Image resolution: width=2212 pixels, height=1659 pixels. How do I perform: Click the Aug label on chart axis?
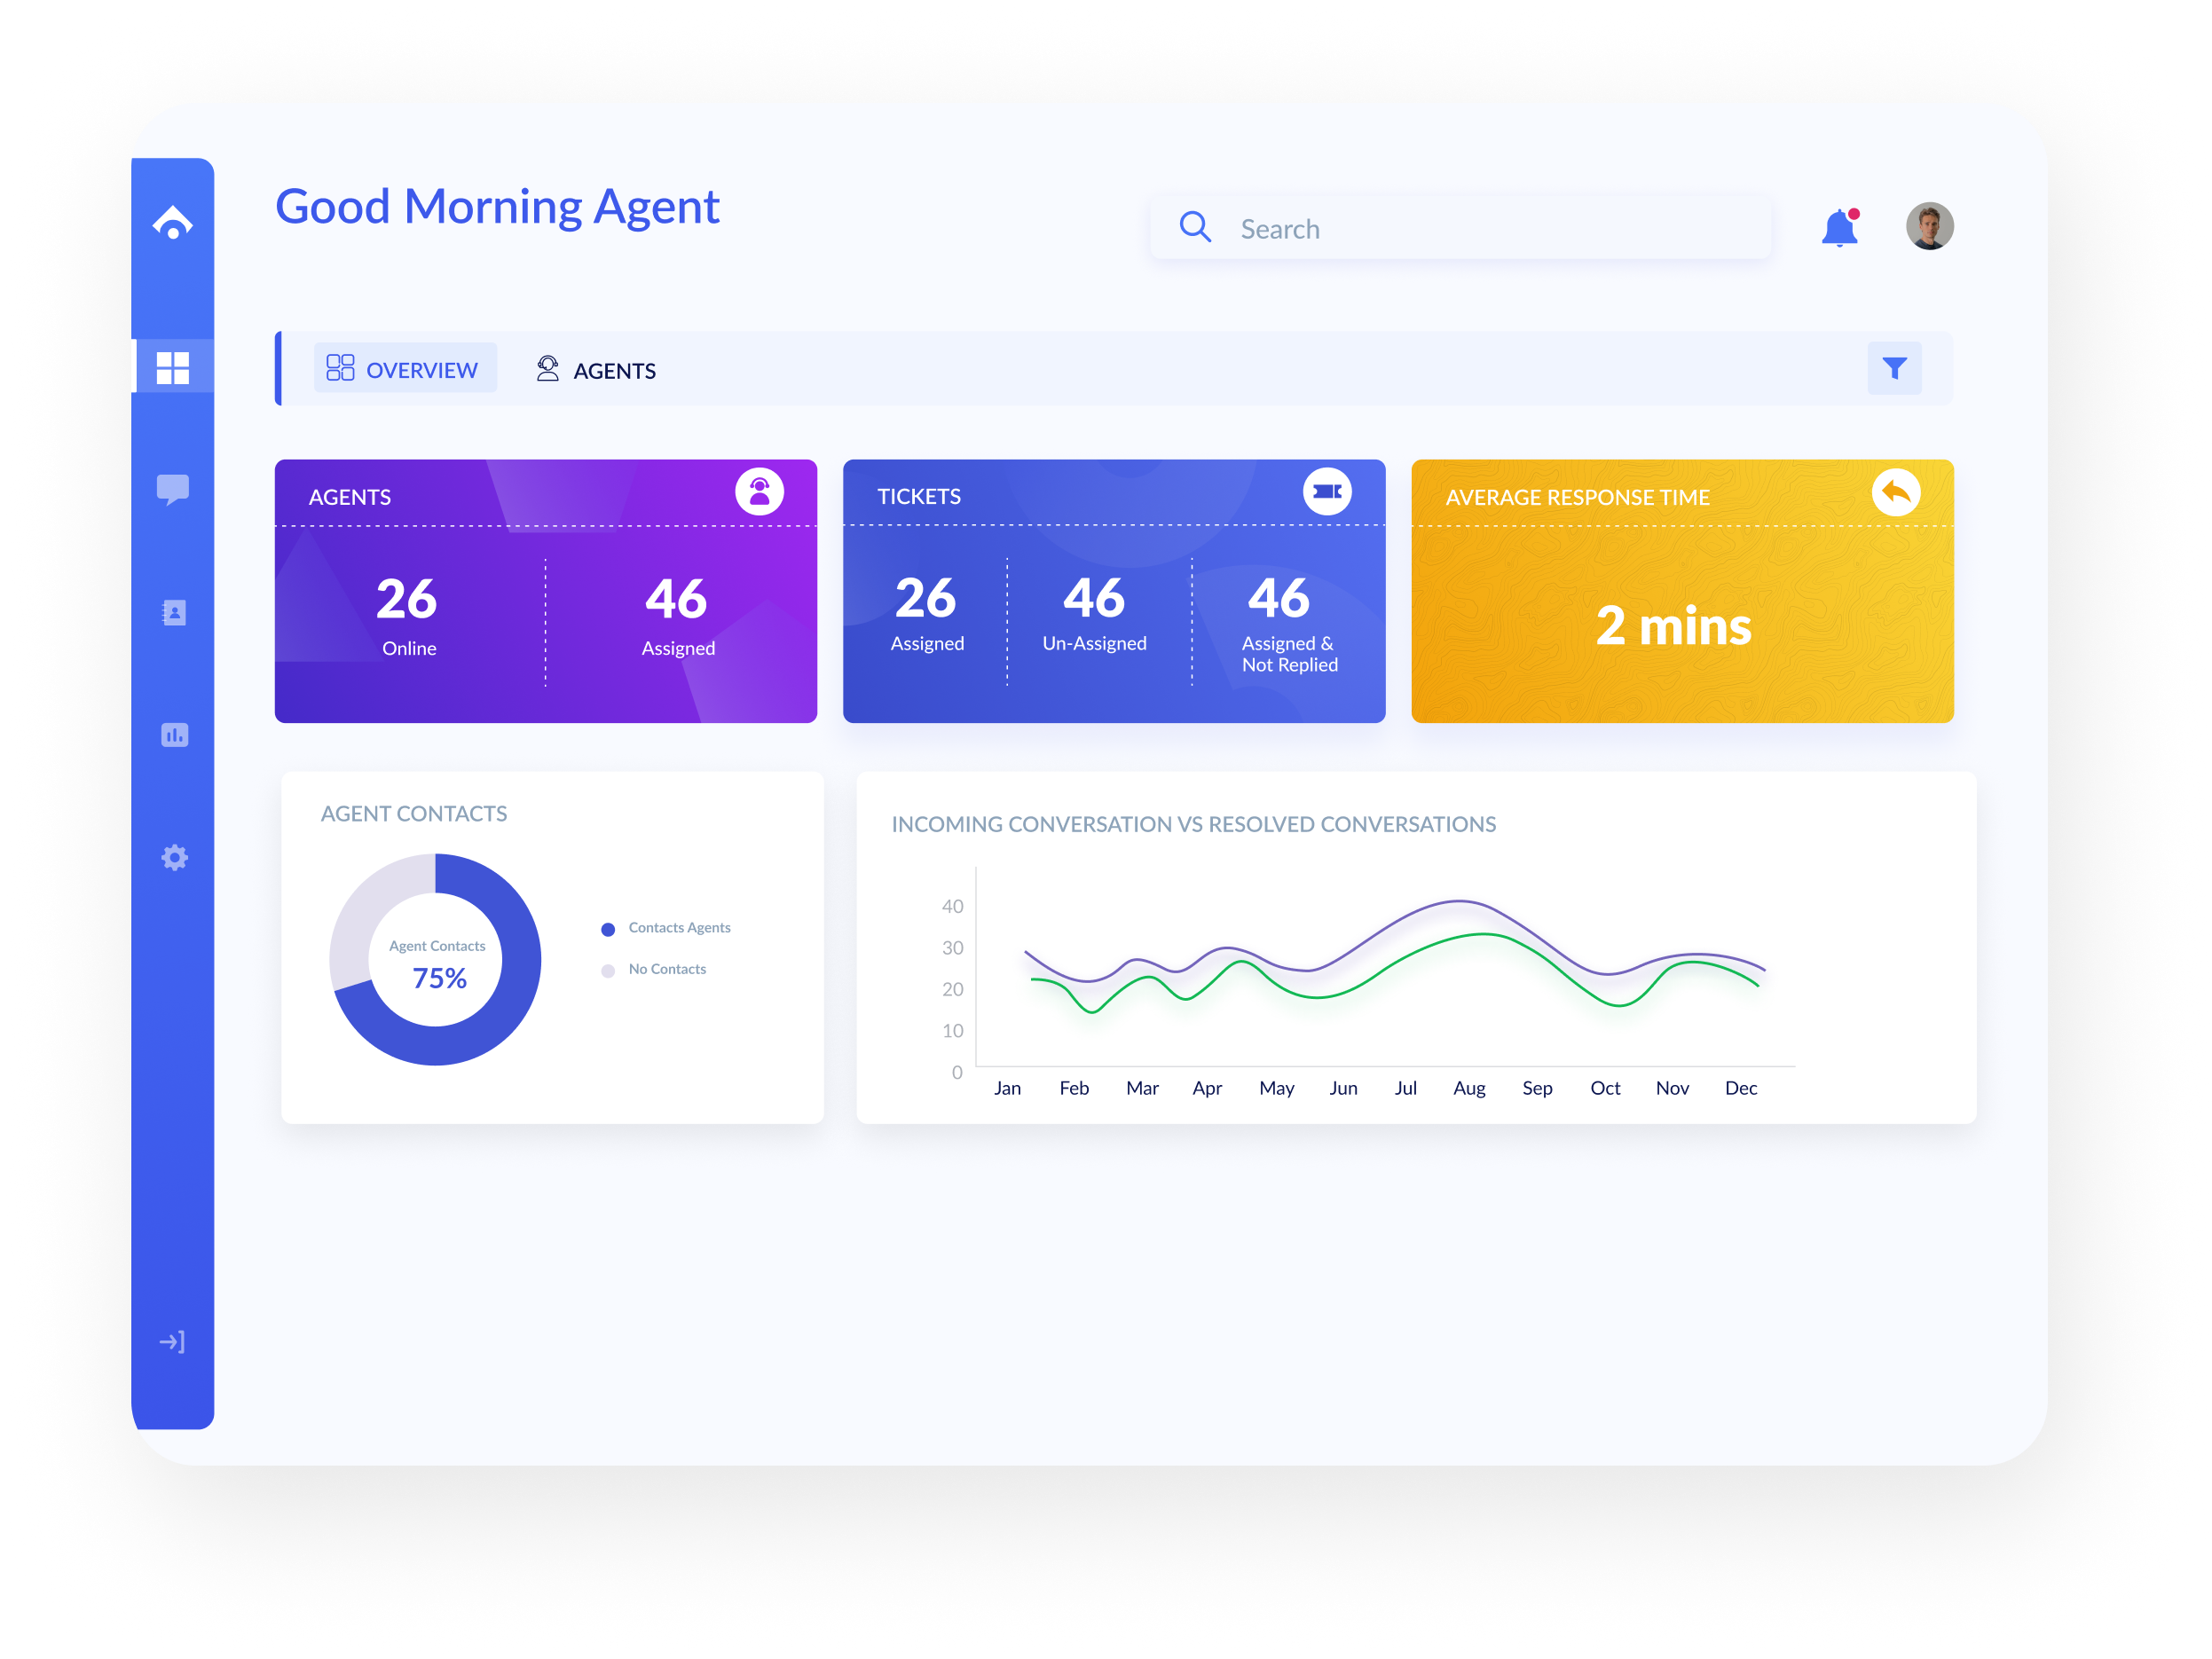click(x=1469, y=1088)
